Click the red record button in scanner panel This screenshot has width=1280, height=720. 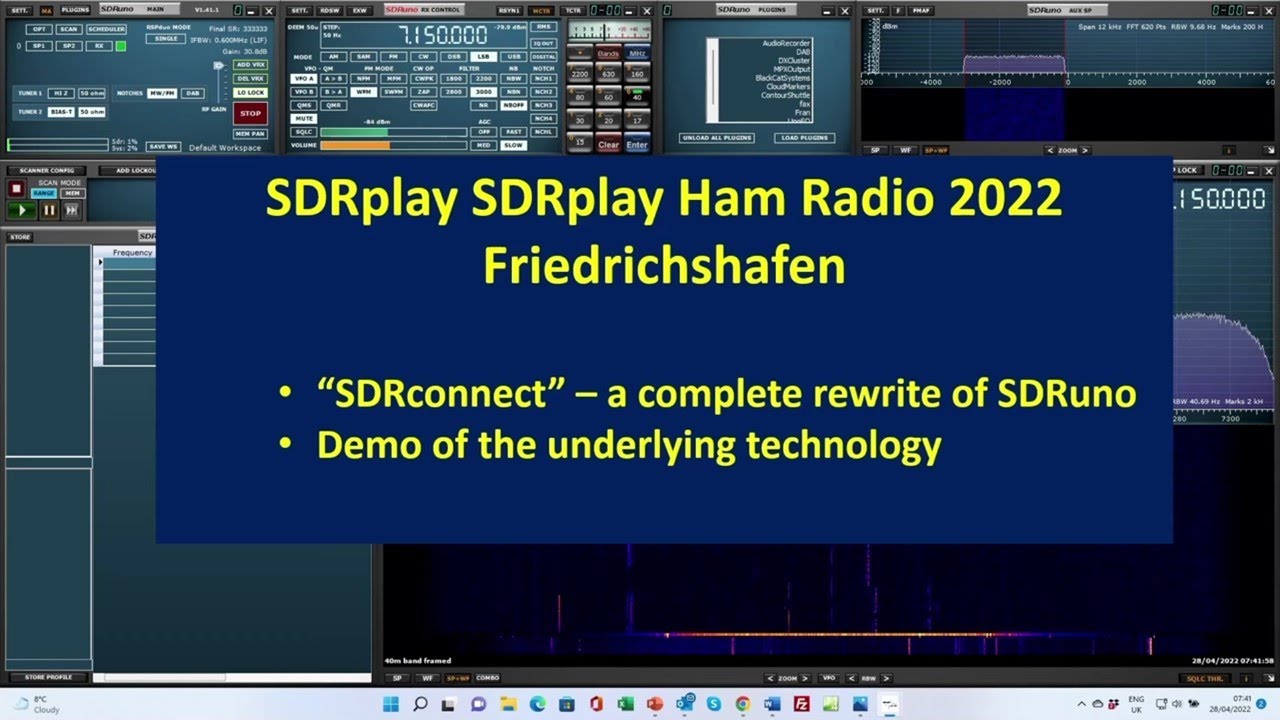tap(16, 188)
